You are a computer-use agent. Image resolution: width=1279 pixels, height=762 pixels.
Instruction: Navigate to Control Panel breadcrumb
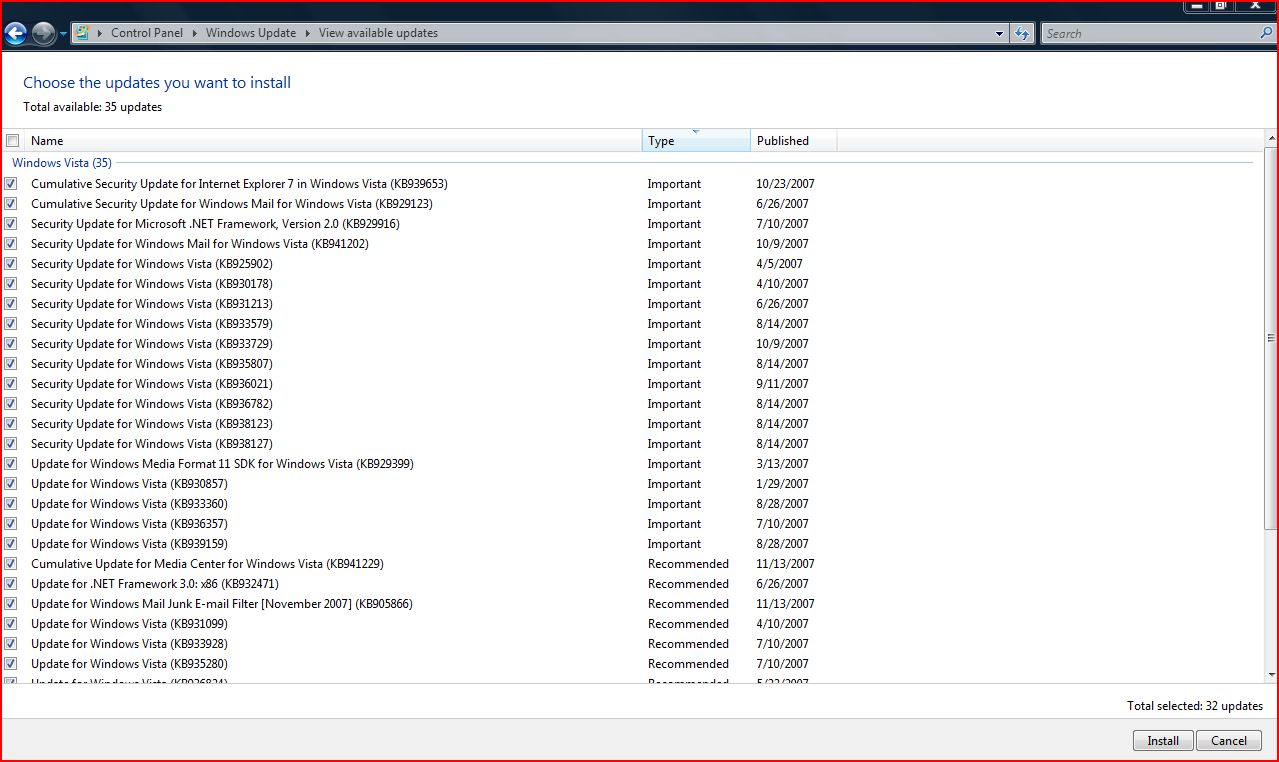coord(147,33)
